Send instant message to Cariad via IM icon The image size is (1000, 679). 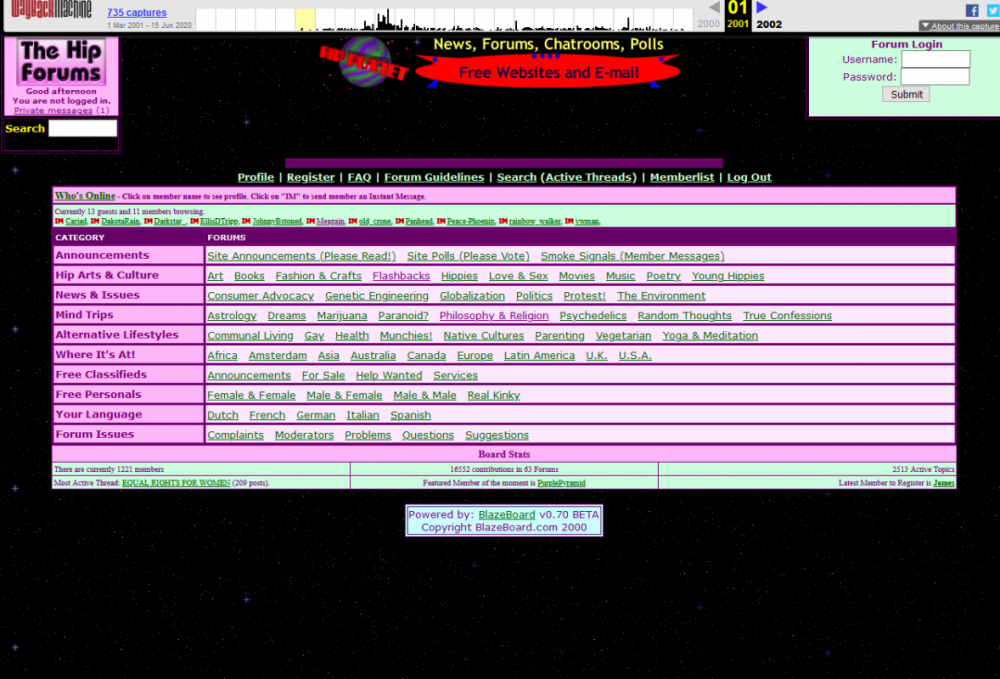pyautogui.click(x=59, y=221)
